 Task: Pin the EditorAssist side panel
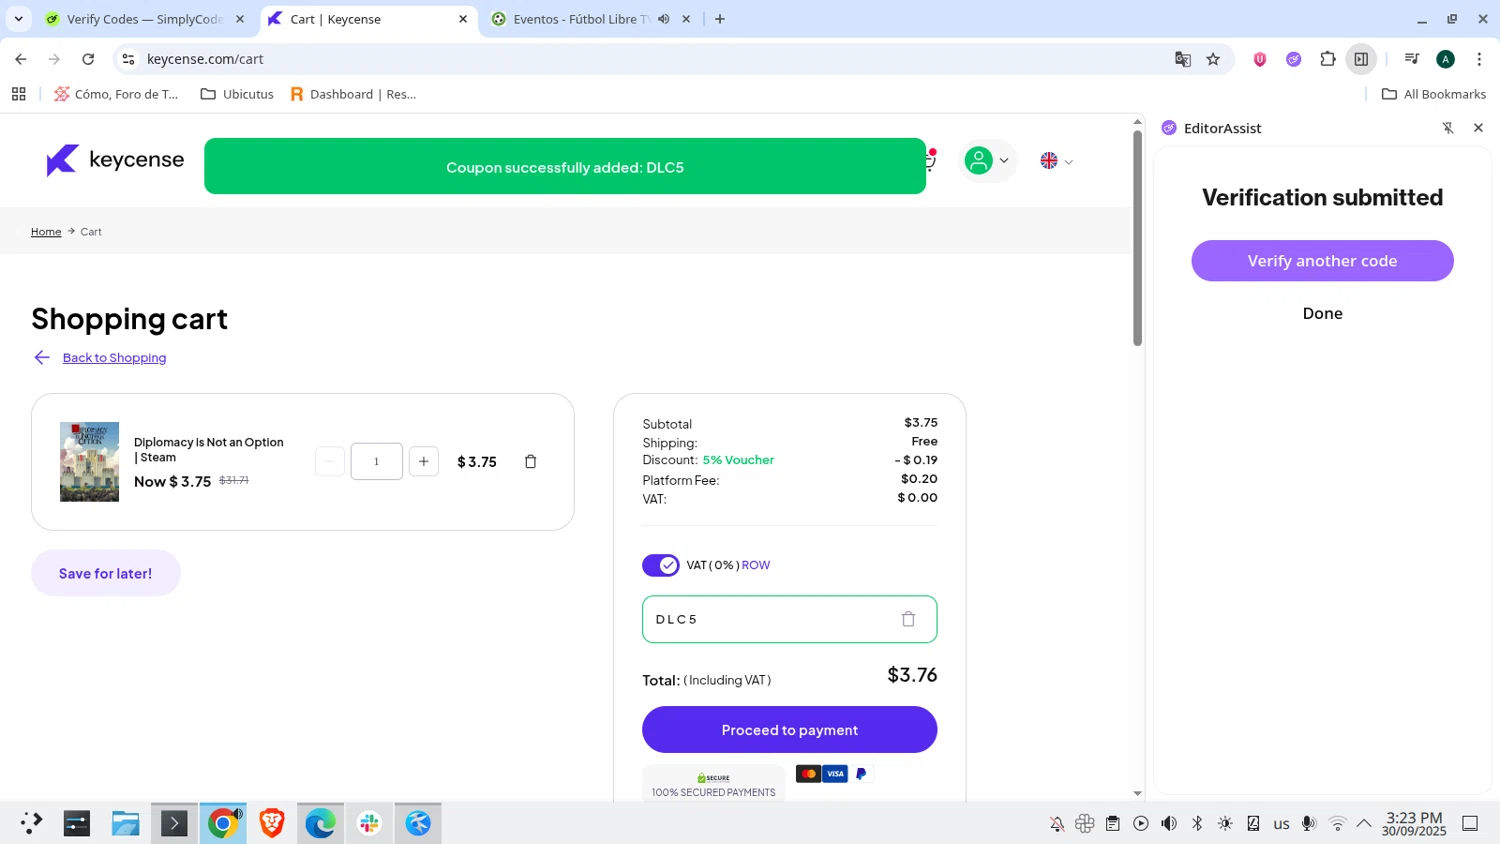(x=1448, y=128)
